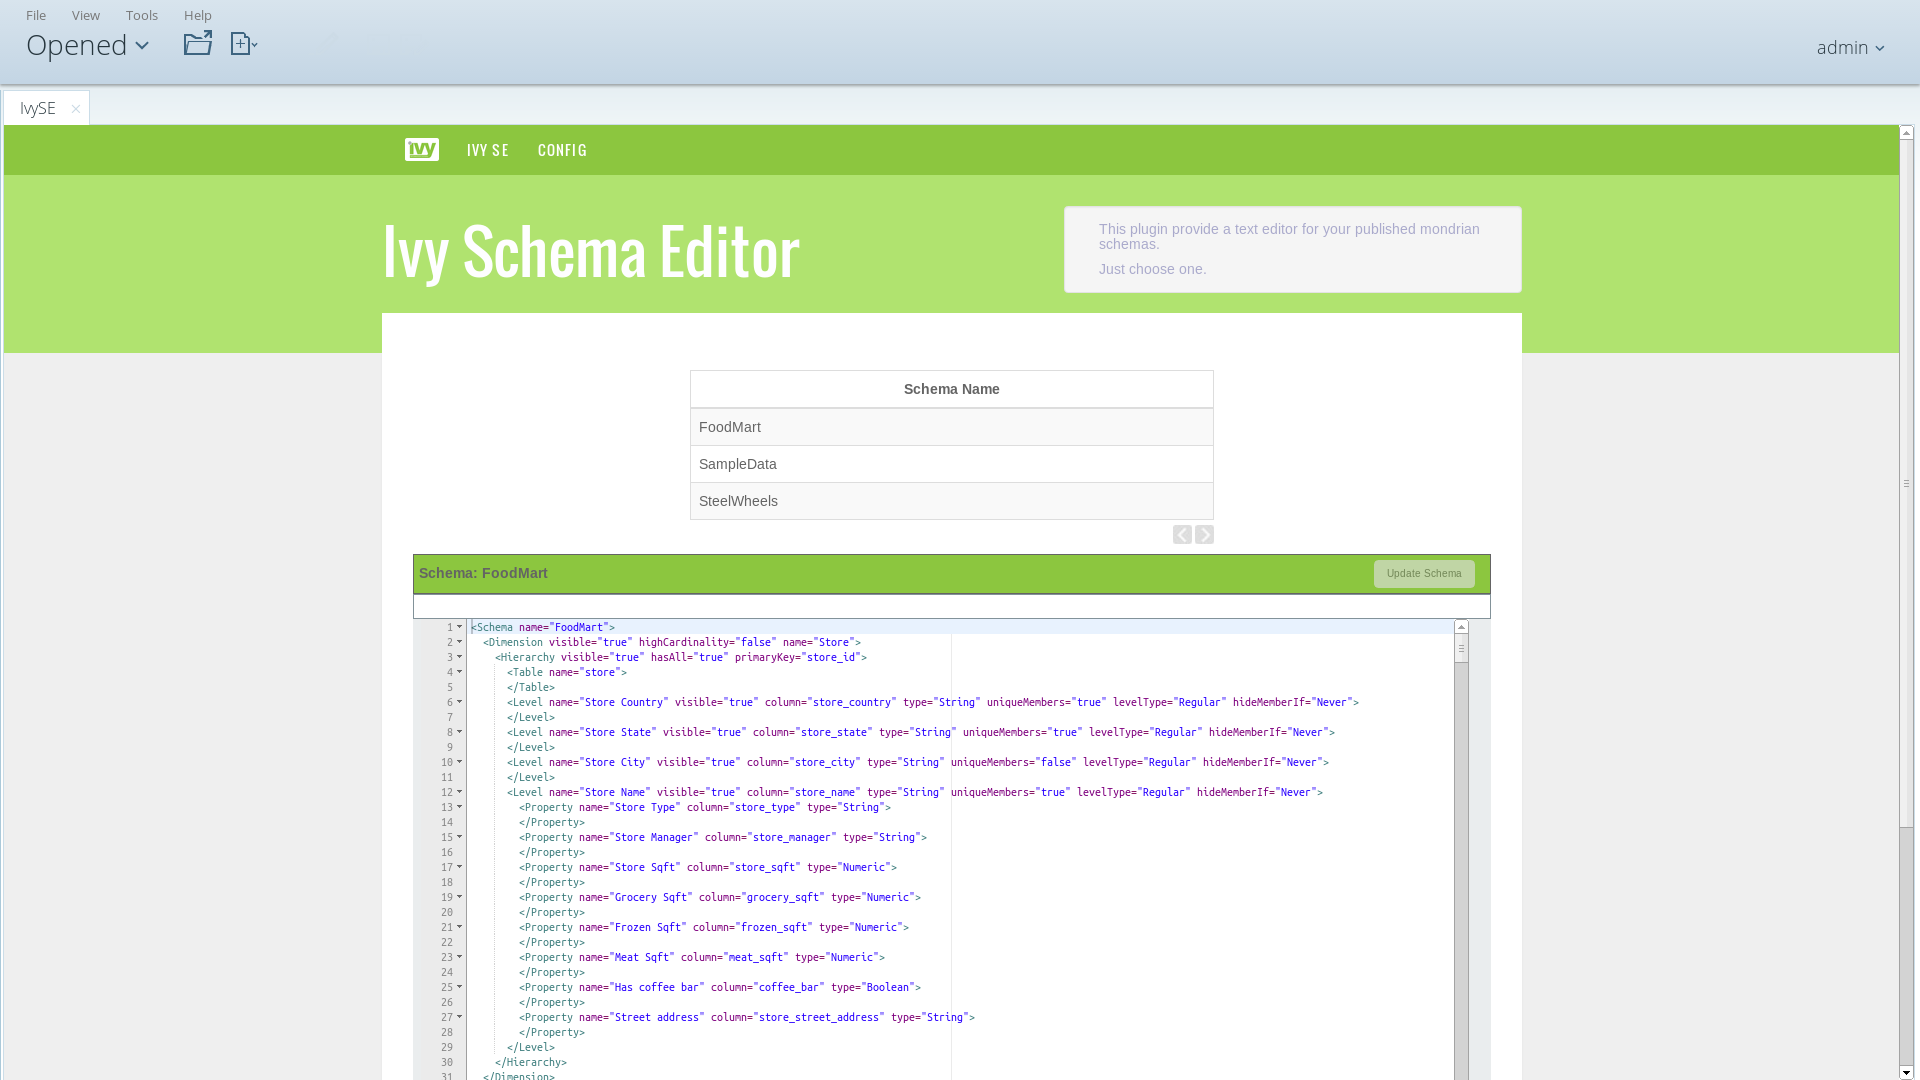Open the File menu

[36, 15]
